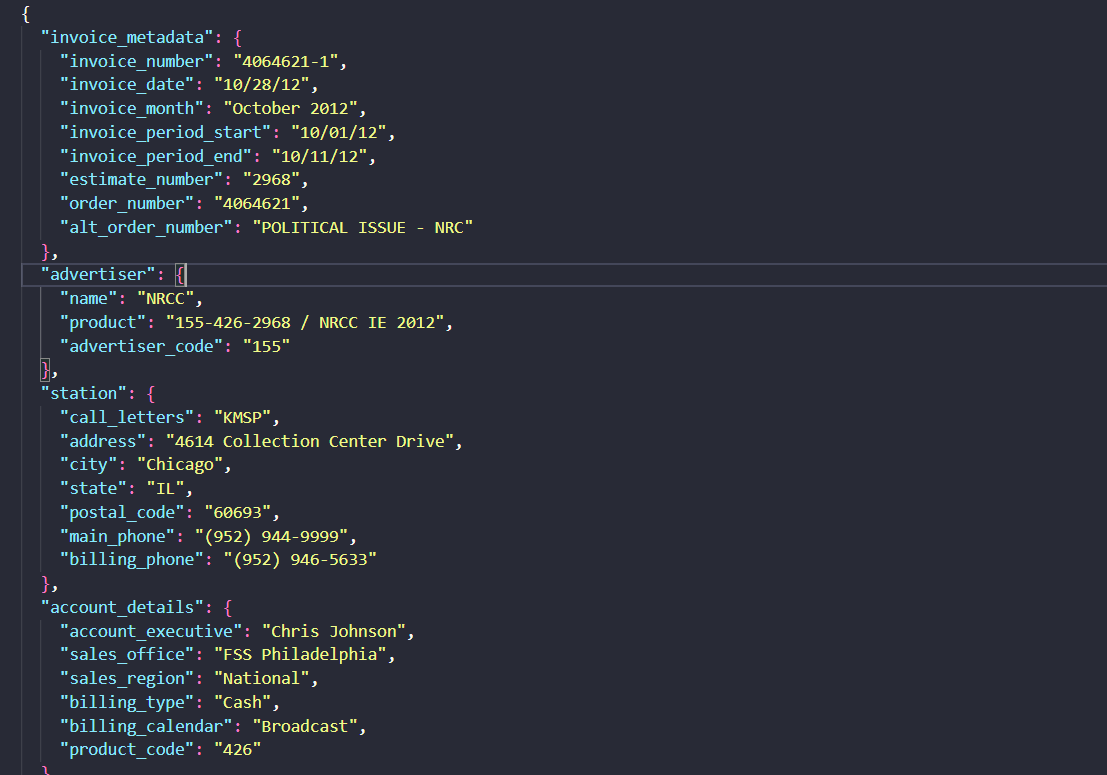The width and height of the screenshot is (1107, 775).
Task: Click the billing calendar value "Broadcast"
Action: (305, 727)
